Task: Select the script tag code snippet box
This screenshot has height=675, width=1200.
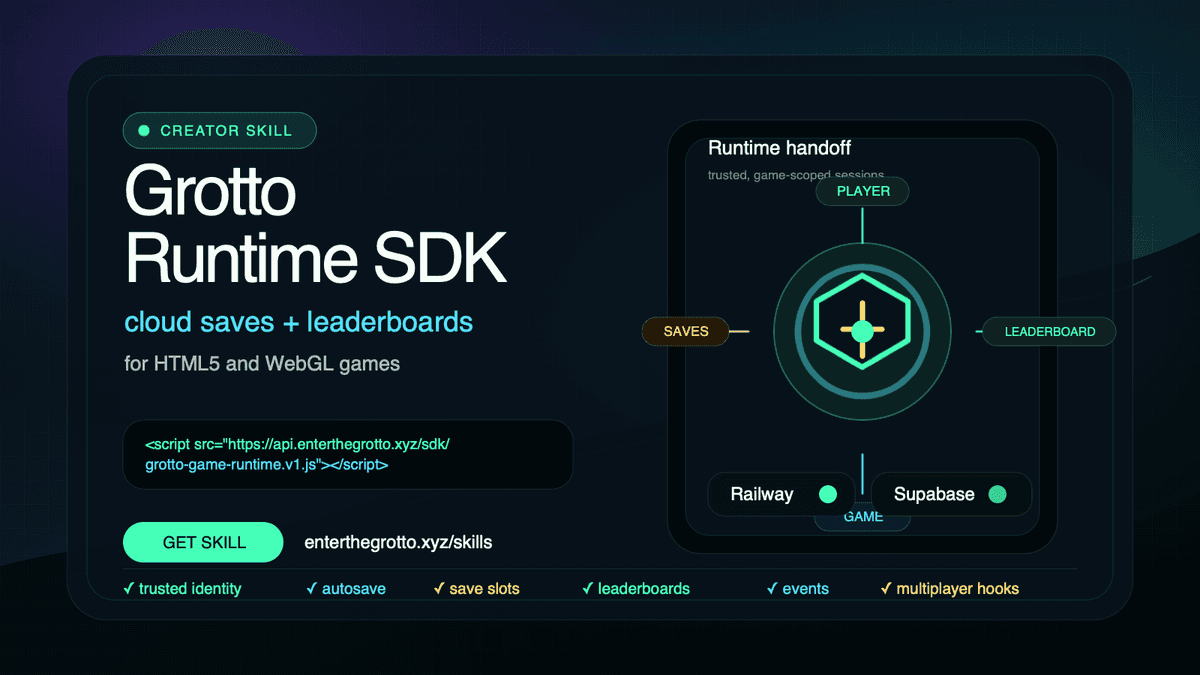Action: tap(348, 454)
